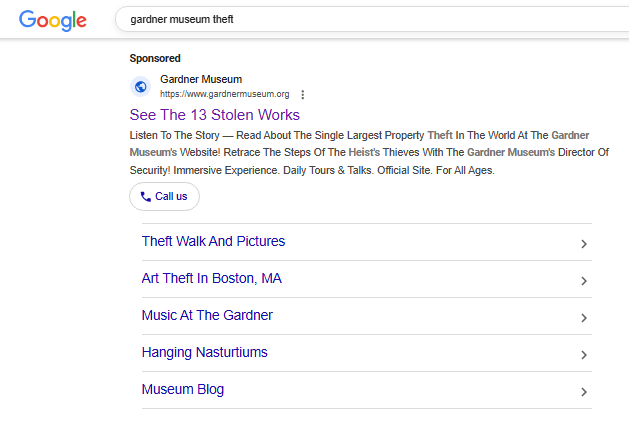Open 'See The 13 Stolen Works' headline link
The height and width of the screenshot is (432, 629).
point(215,115)
